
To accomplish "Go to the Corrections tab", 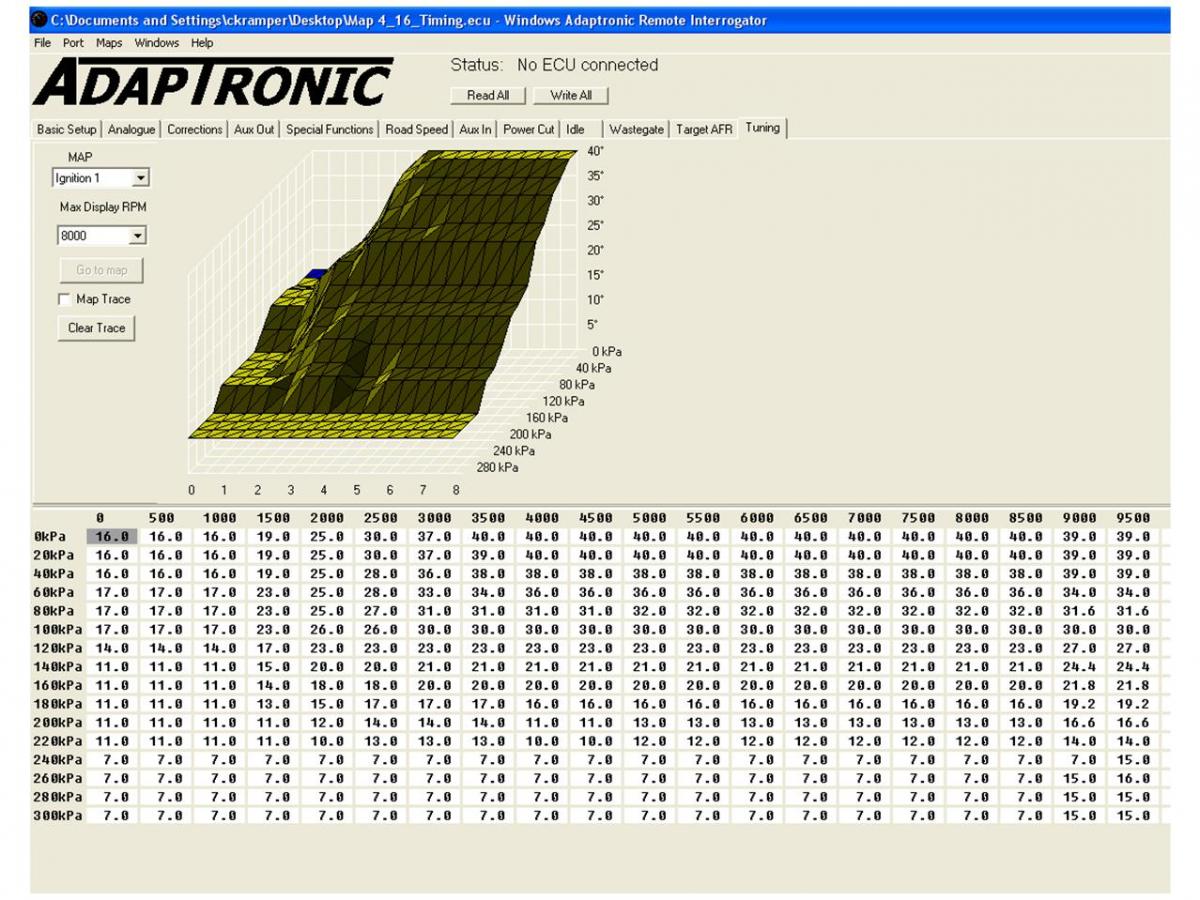I will pyautogui.click(x=194, y=129).
